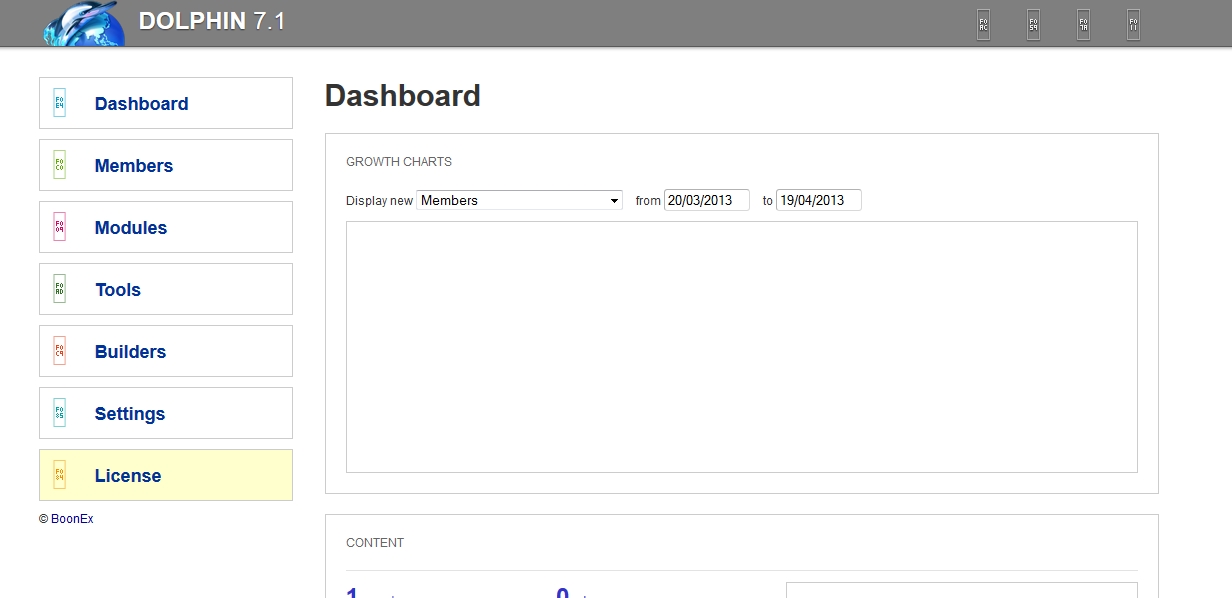Click the icon beside the Tools label
The height and width of the screenshot is (598, 1232).
pos(59,289)
